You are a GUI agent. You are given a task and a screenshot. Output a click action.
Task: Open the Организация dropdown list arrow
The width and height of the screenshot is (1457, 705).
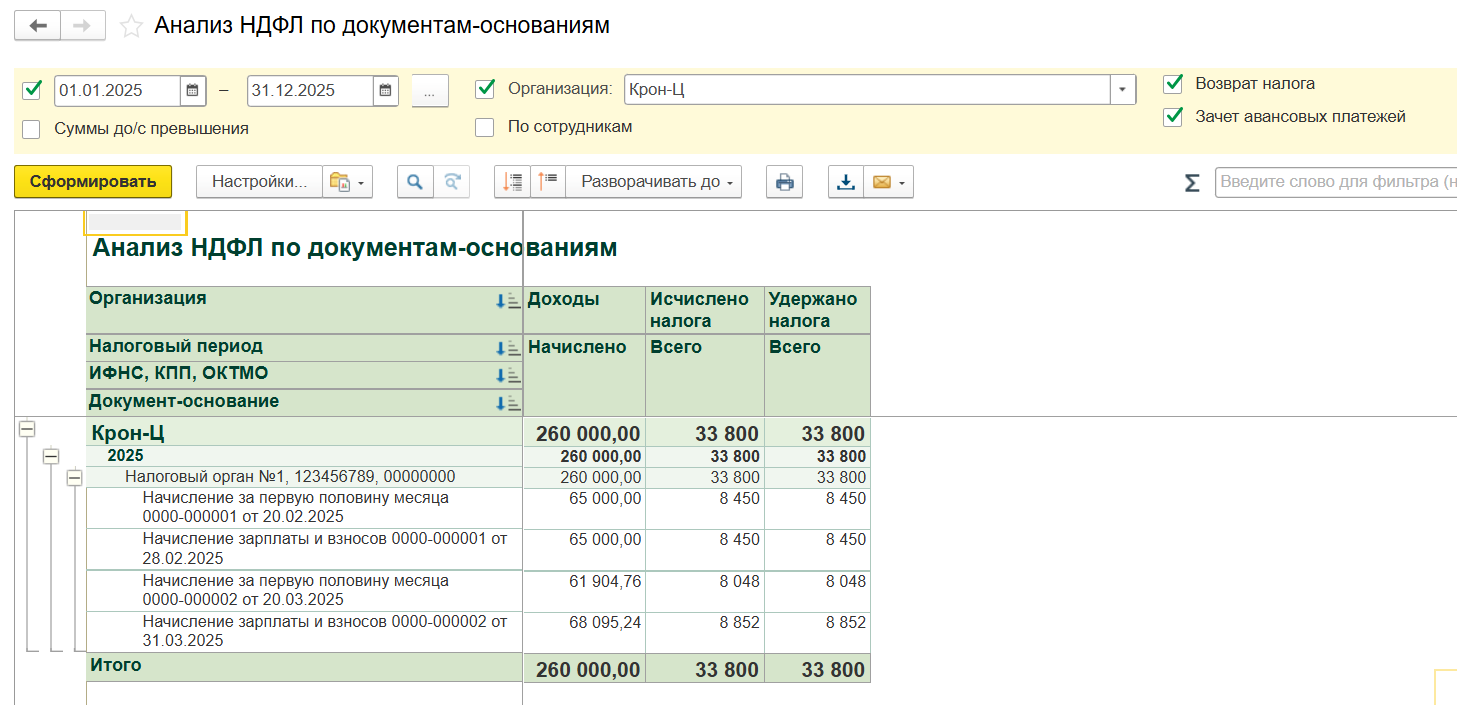point(1123,90)
